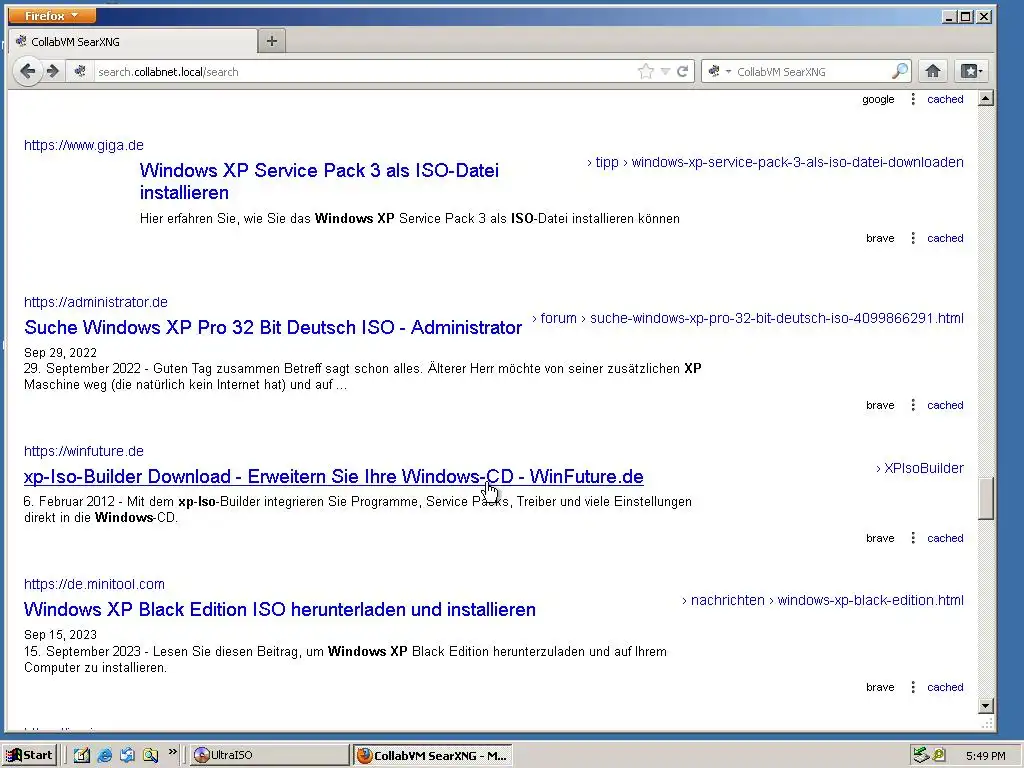Go to the Firefox home page button
This screenshot has width=1024, height=768.
[x=933, y=71]
